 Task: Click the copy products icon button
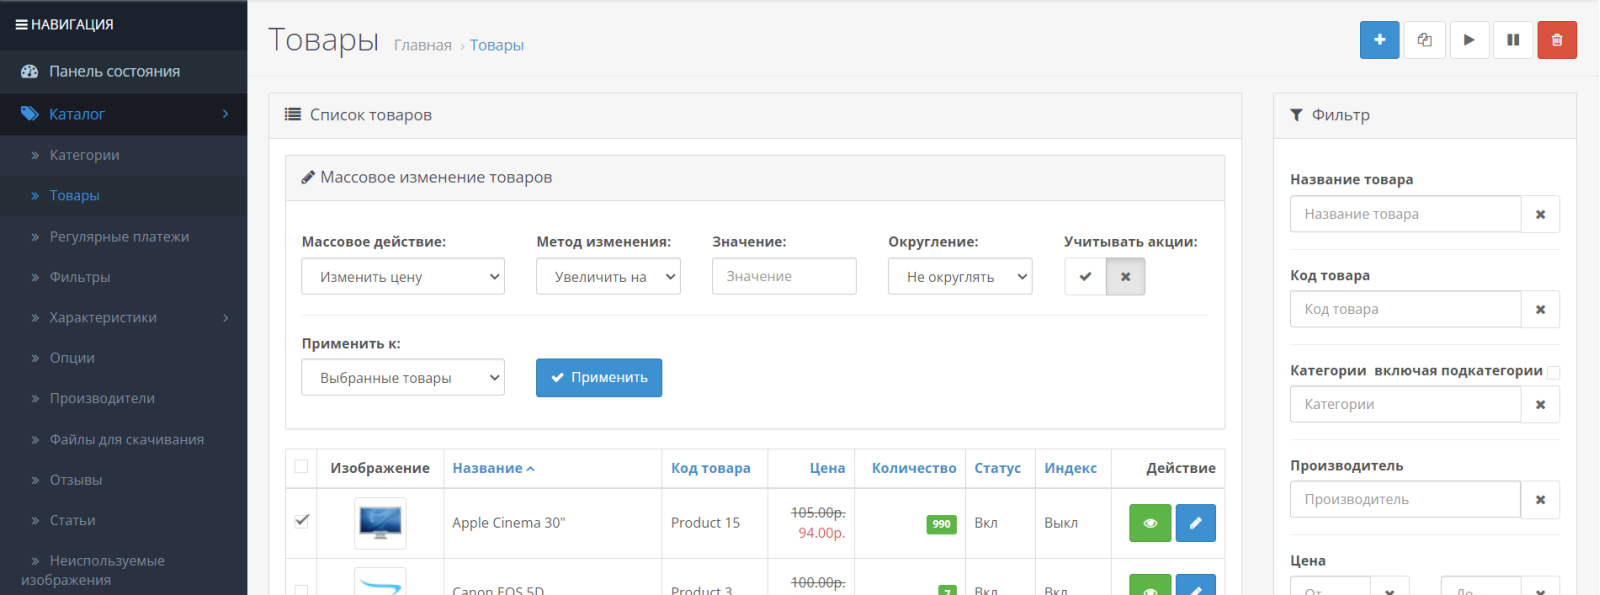point(1424,40)
